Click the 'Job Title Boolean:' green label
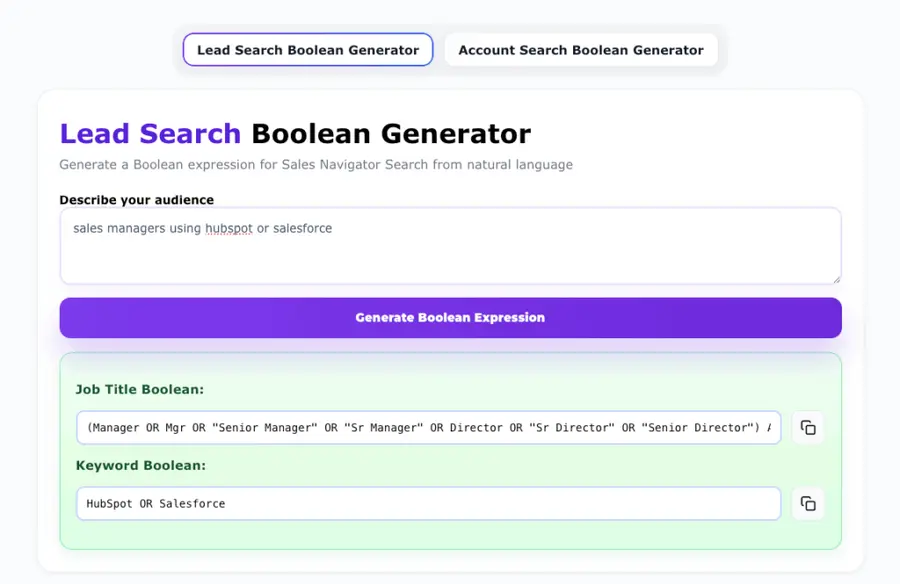This screenshot has height=584, width=900. [128, 389]
